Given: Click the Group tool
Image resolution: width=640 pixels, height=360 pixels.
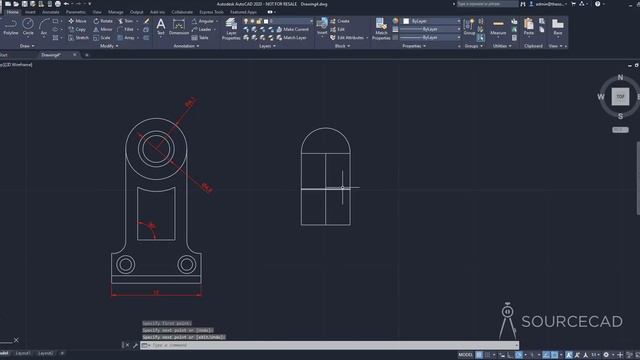Looking at the screenshot, I should (x=469, y=27).
